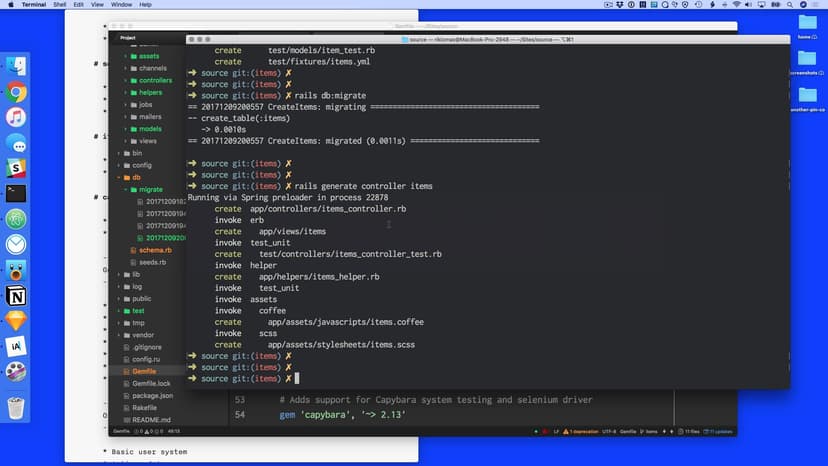This screenshot has width=828, height=466.
Task: Open Google Chrome from the dock
Action: pos(16,92)
